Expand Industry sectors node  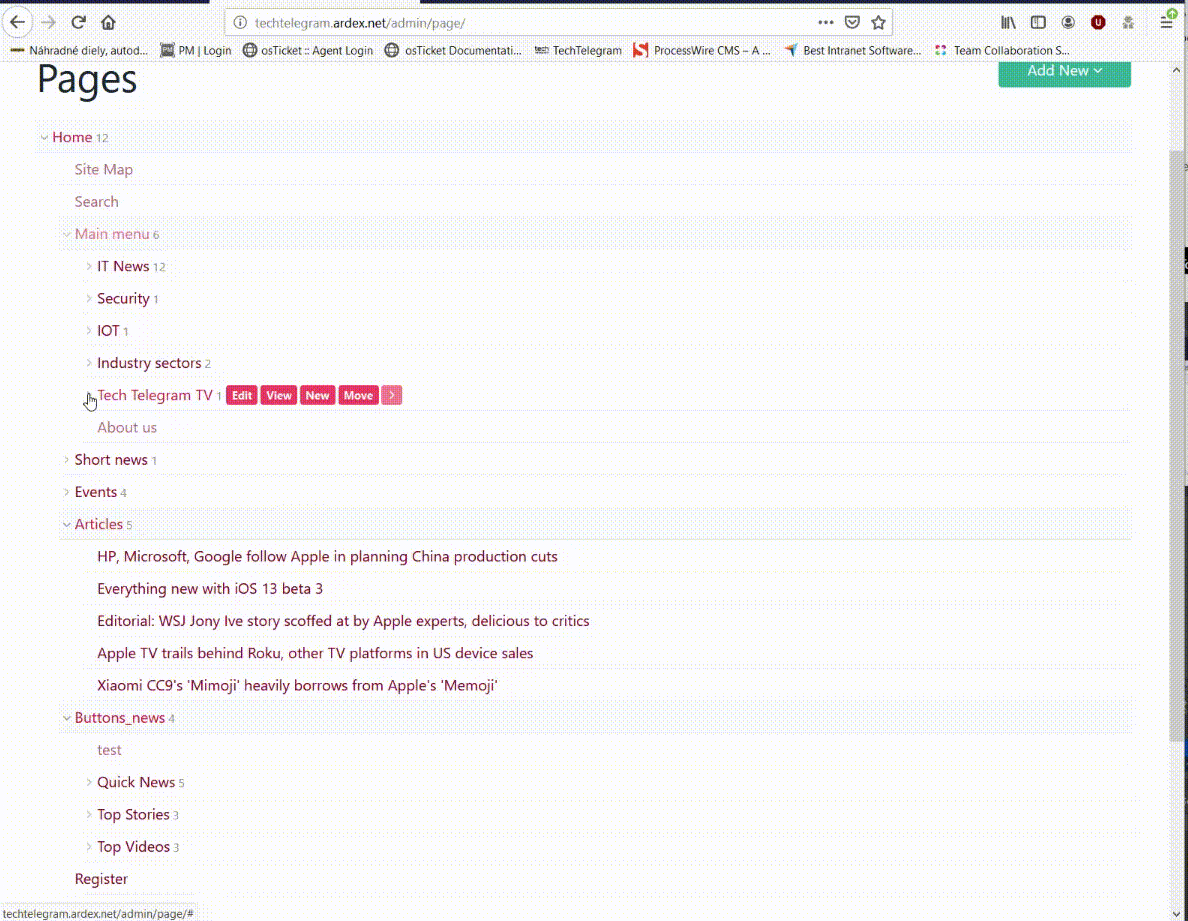(89, 363)
